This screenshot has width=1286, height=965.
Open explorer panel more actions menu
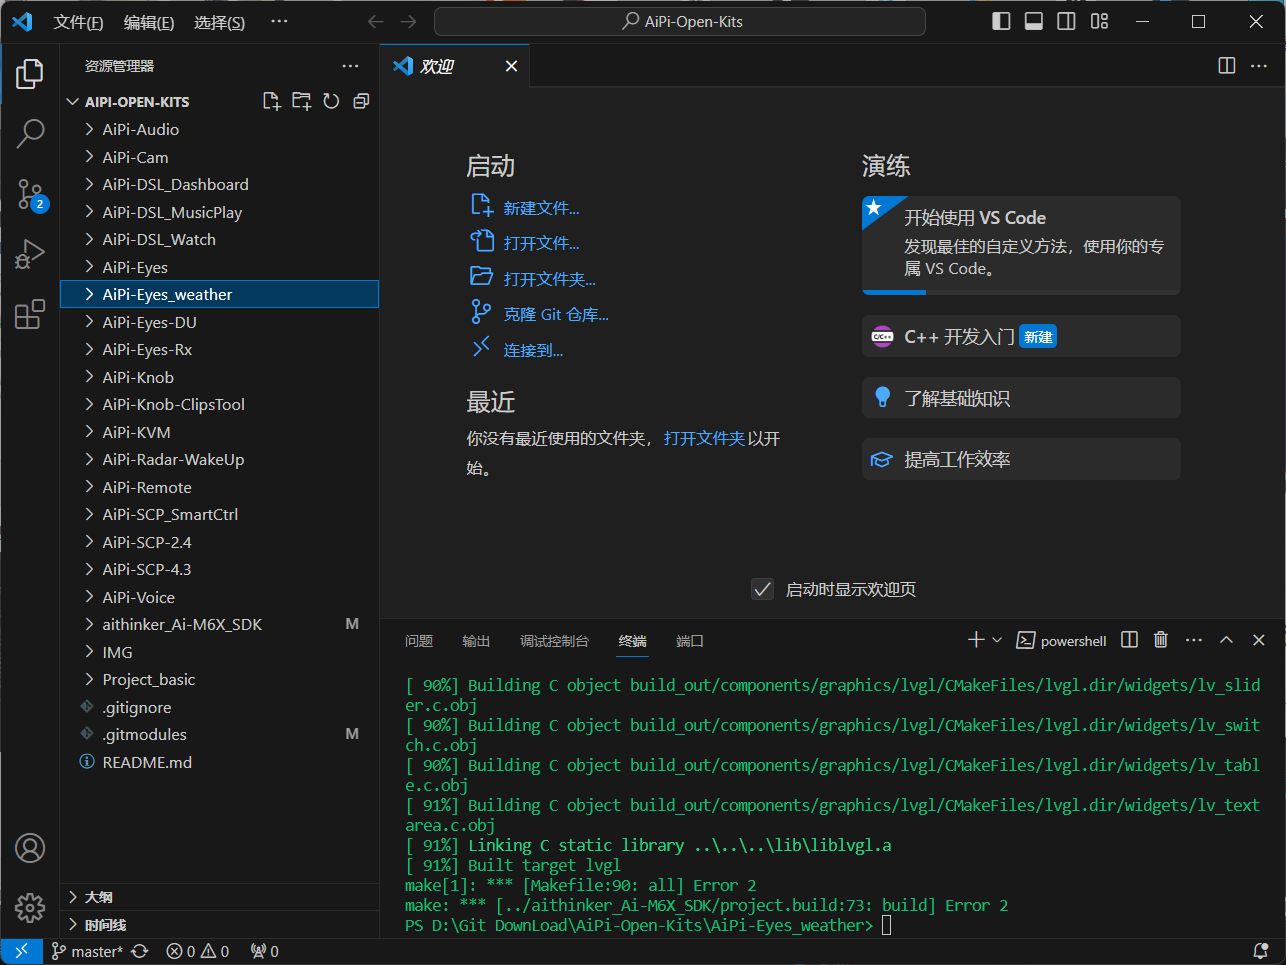point(350,66)
